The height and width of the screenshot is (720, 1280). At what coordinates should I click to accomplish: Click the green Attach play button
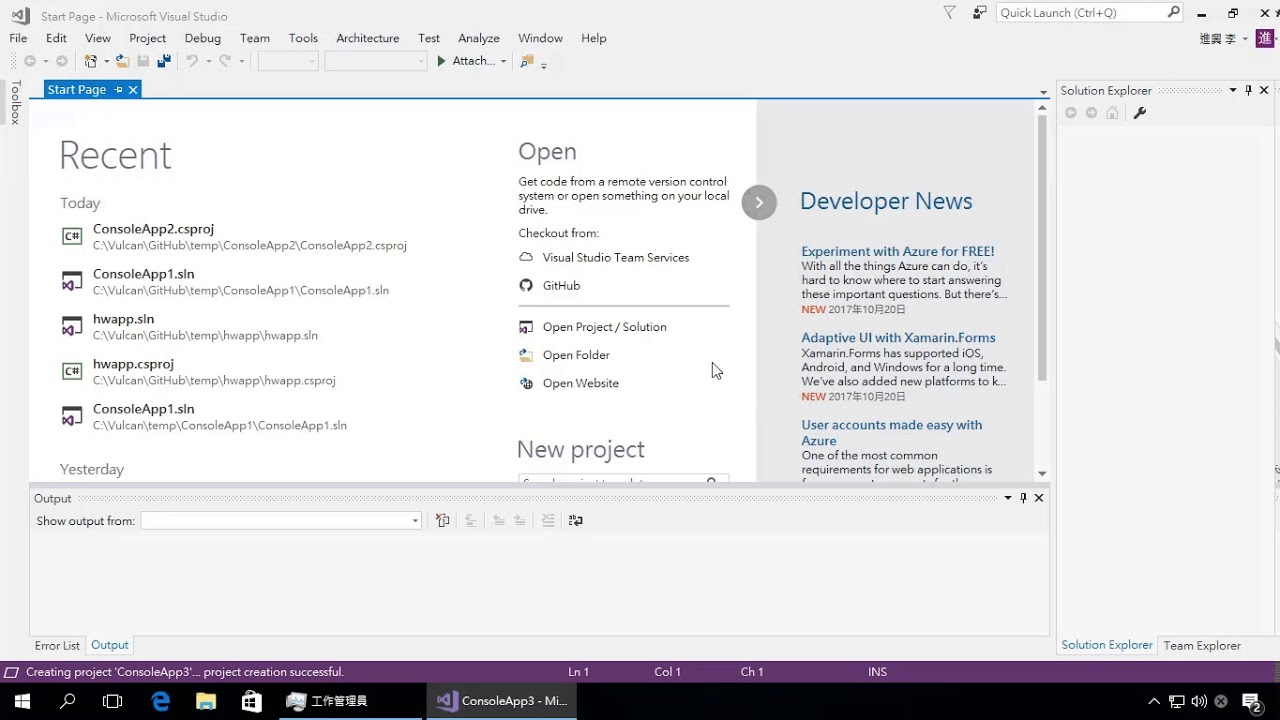pyautogui.click(x=441, y=61)
